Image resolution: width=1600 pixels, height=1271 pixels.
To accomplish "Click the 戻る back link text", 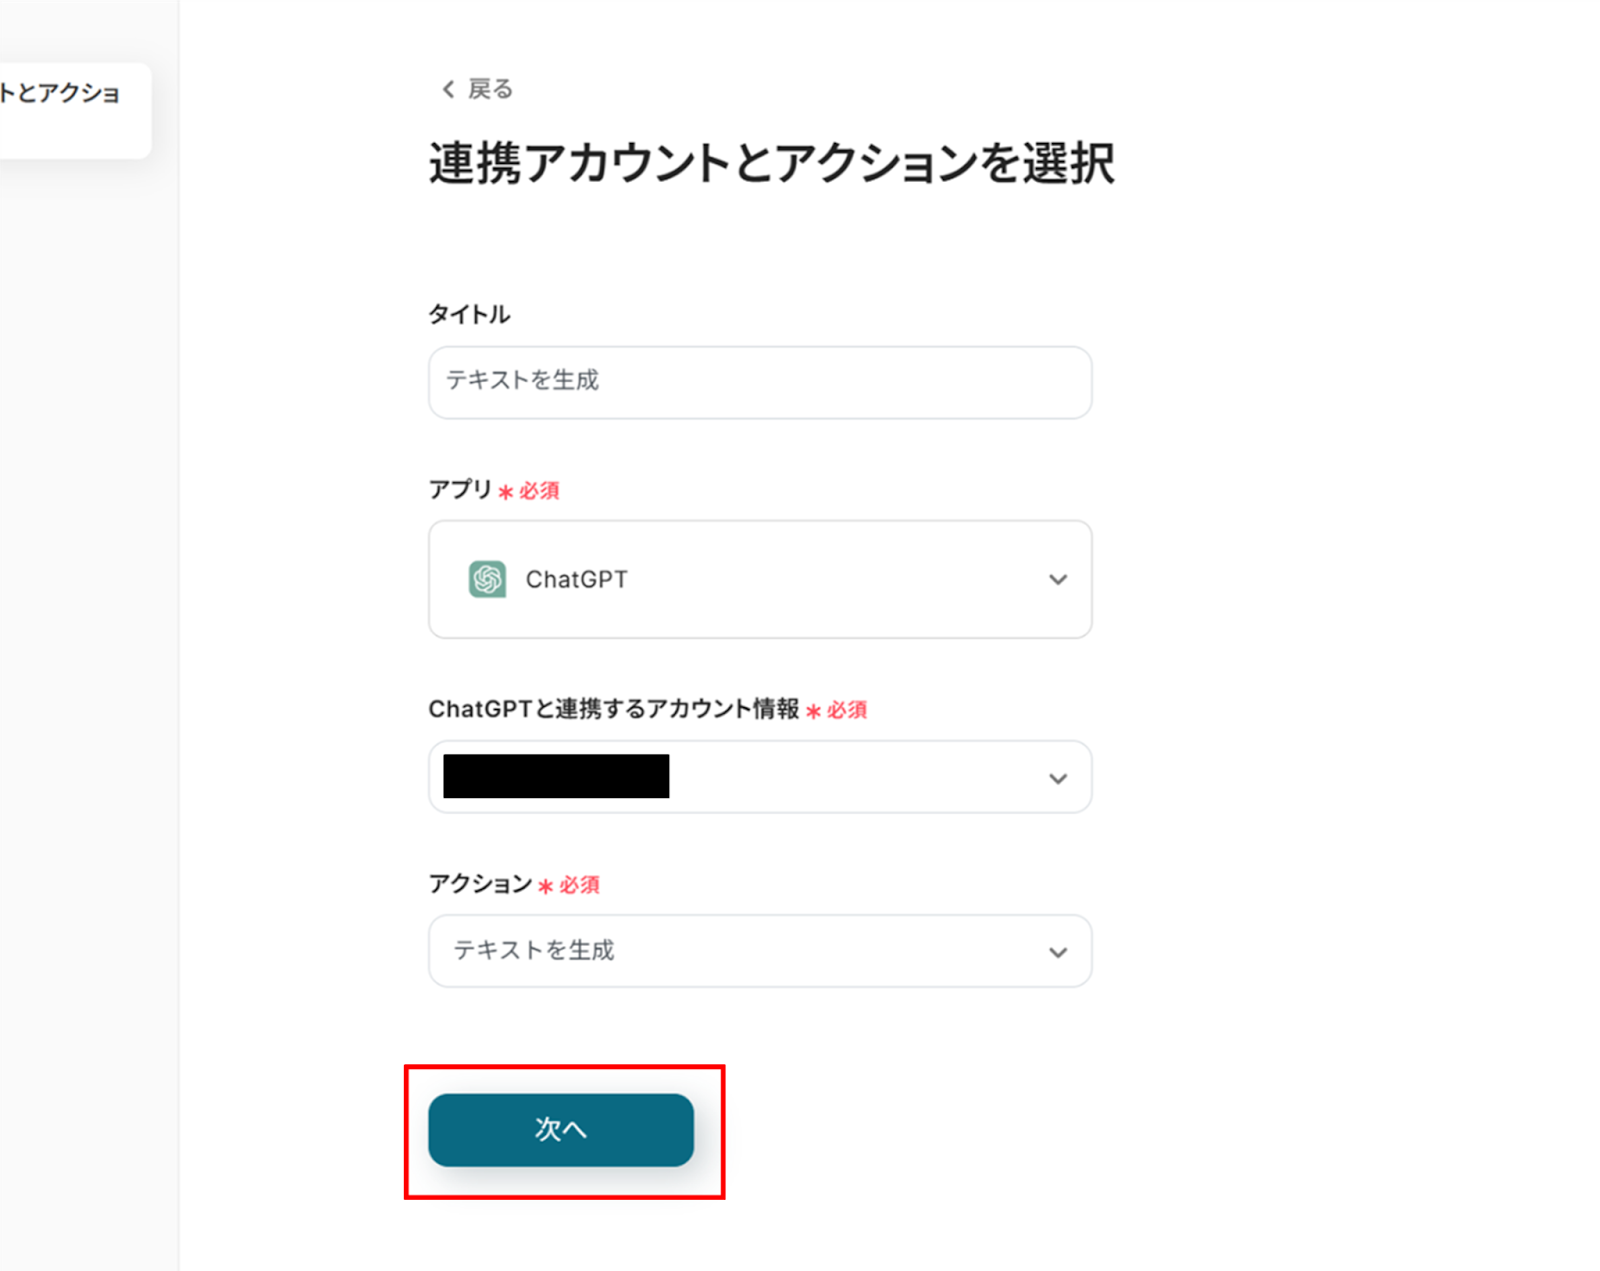I will click(x=490, y=90).
